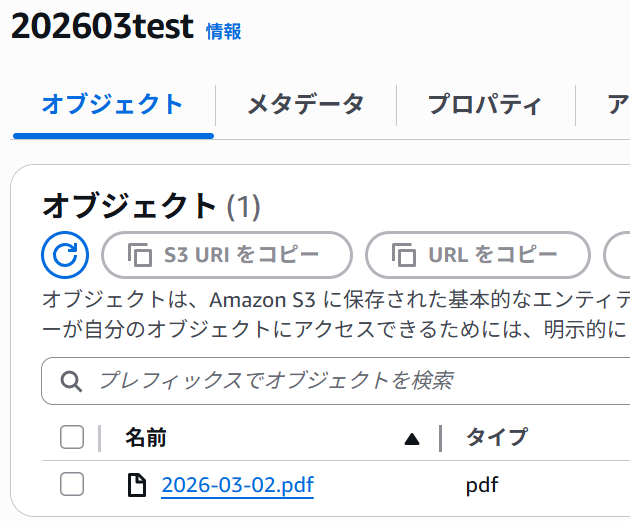
Task: Click copy icon in S3 URI button
Action: click(x=139, y=255)
